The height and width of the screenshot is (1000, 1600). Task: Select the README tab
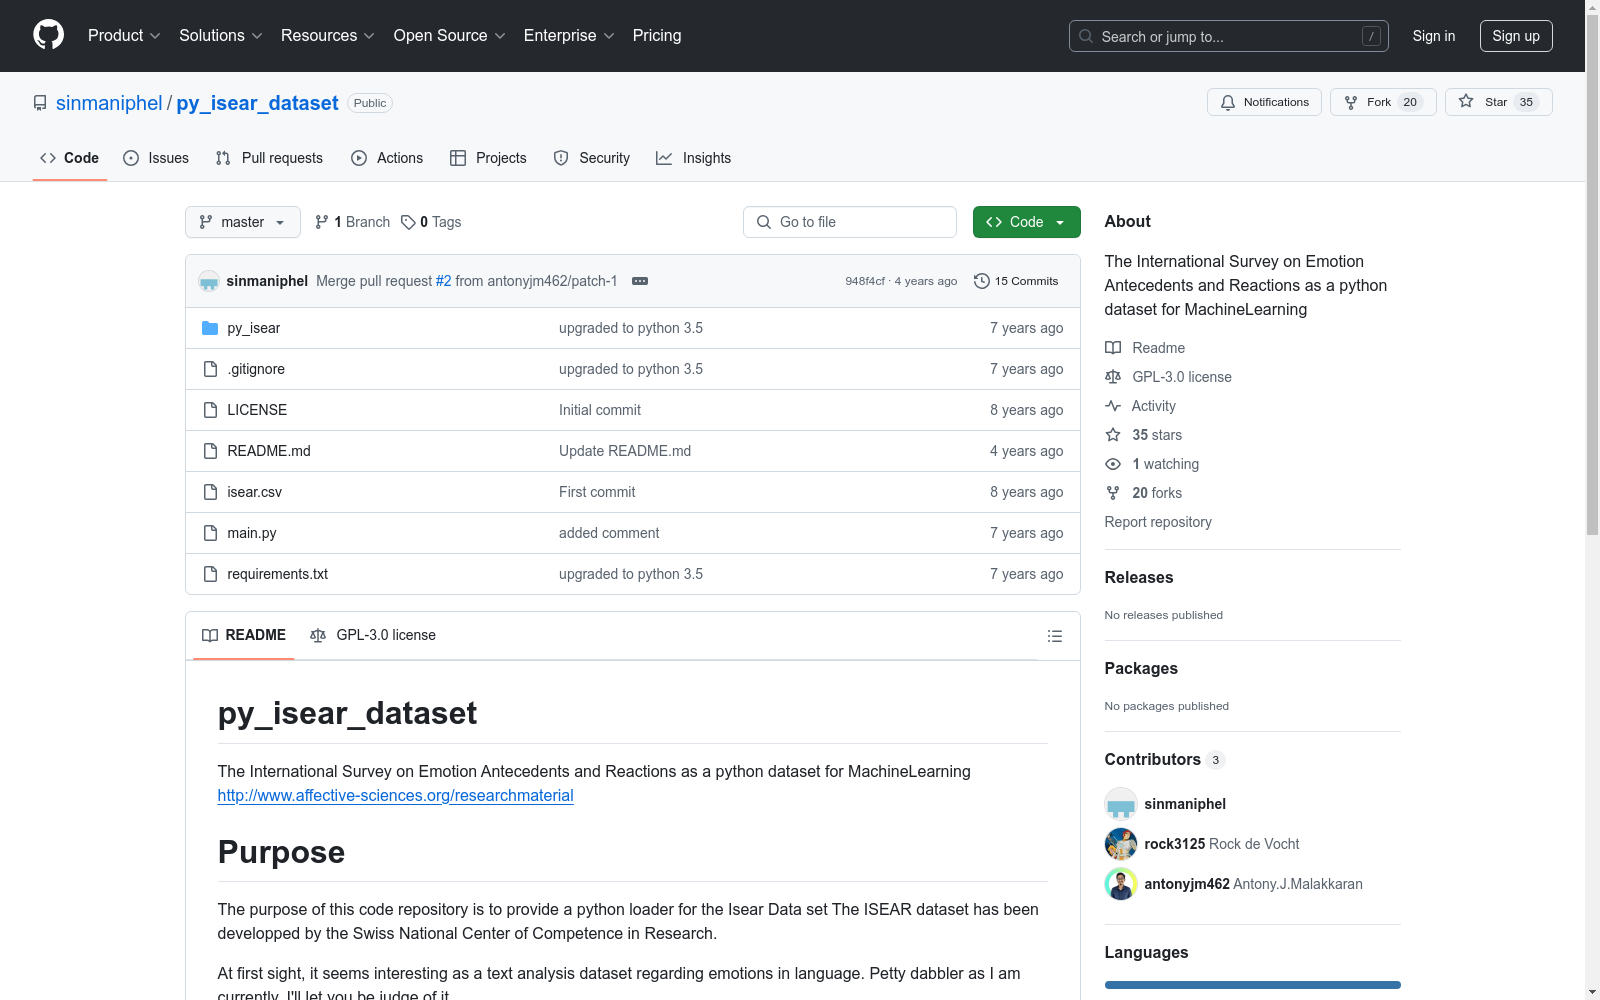click(244, 635)
